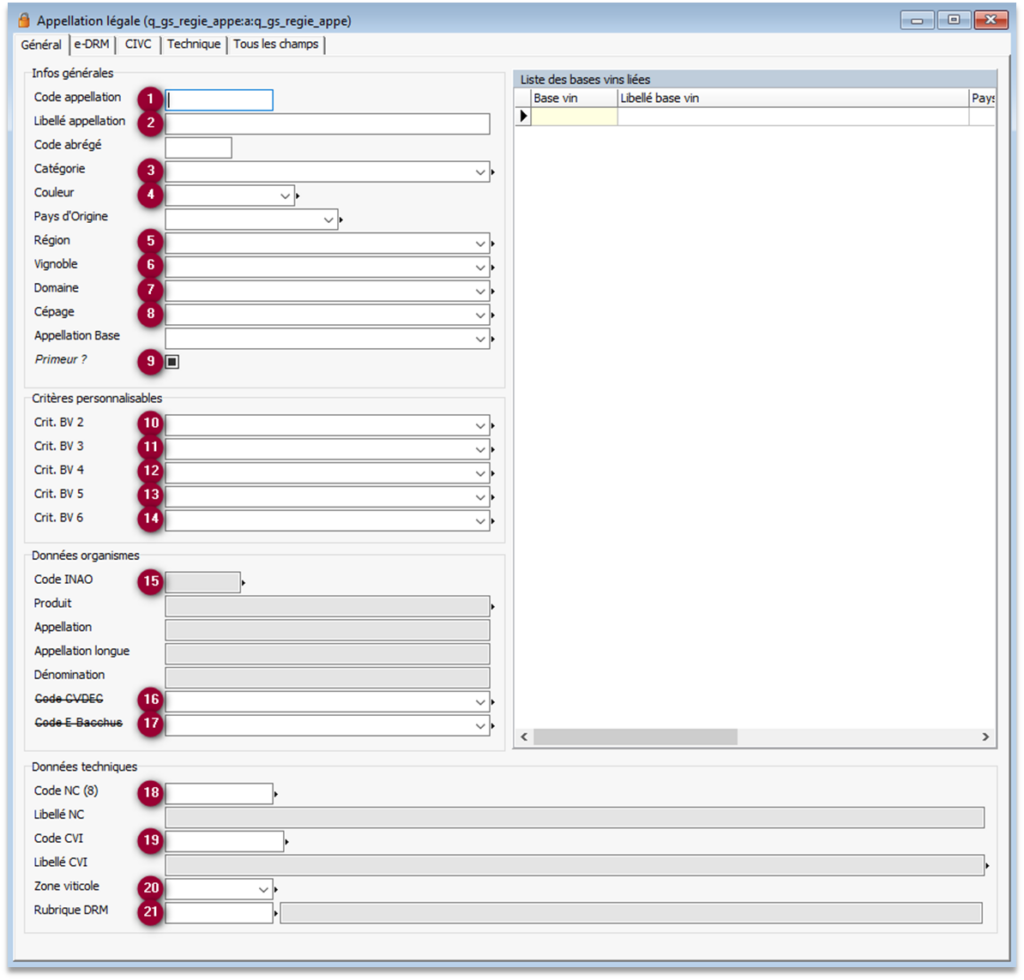
Task: Click the lookup arrow next to Code NC (8)
Action: pos(276,794)
